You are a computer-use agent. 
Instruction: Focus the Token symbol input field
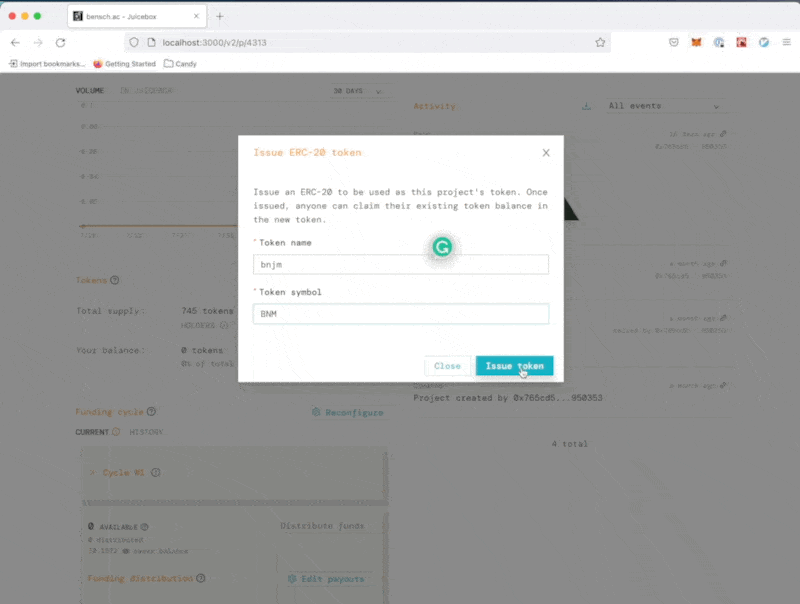click(x=401, y=314)
